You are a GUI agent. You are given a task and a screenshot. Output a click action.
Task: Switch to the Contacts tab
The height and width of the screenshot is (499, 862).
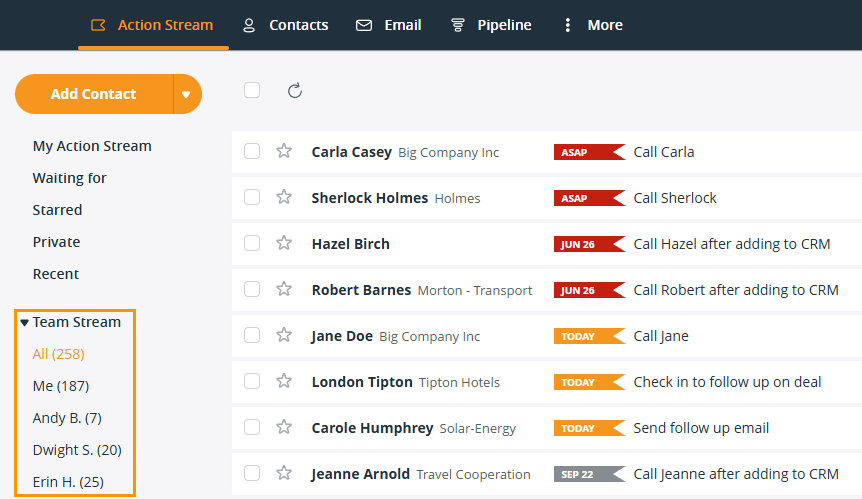tap(285, 25)
